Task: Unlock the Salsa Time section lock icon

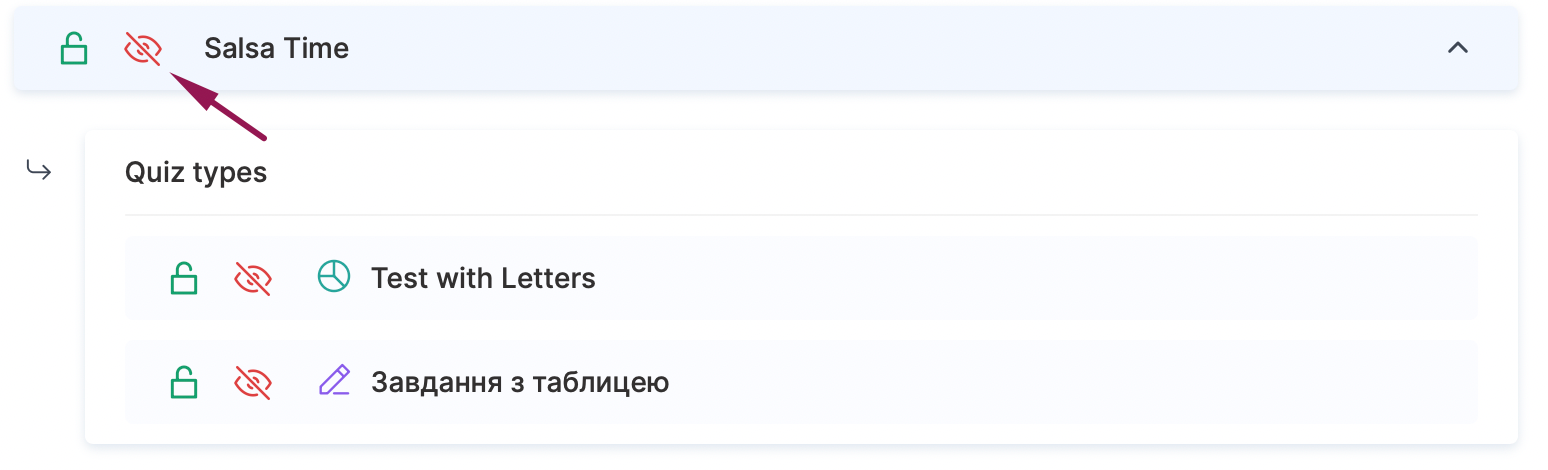Action: coord(74,48)
